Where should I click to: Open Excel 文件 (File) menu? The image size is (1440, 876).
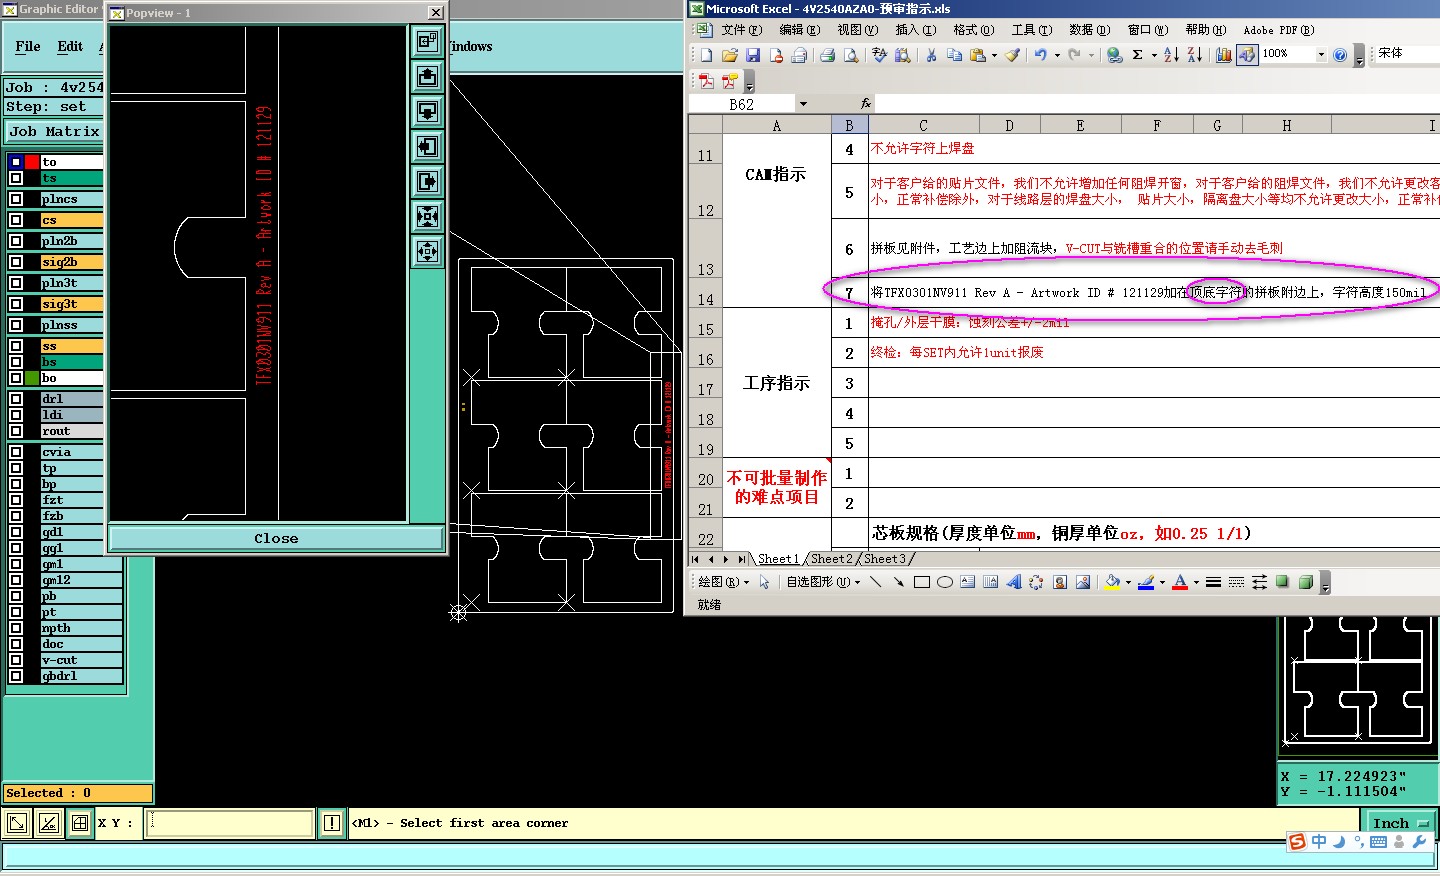[x=741, y=30]
